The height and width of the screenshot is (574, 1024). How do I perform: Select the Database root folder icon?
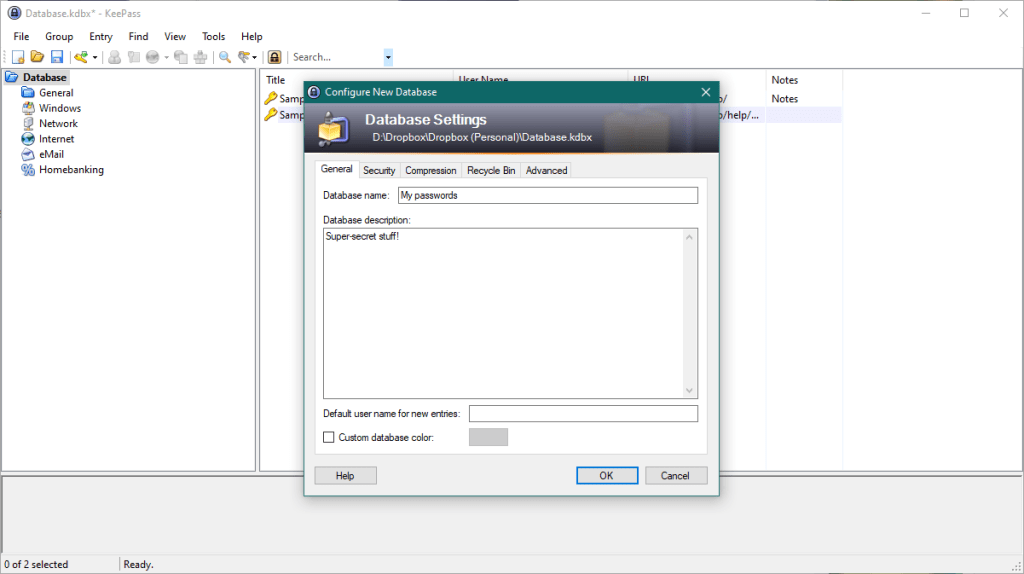point(12,77)
